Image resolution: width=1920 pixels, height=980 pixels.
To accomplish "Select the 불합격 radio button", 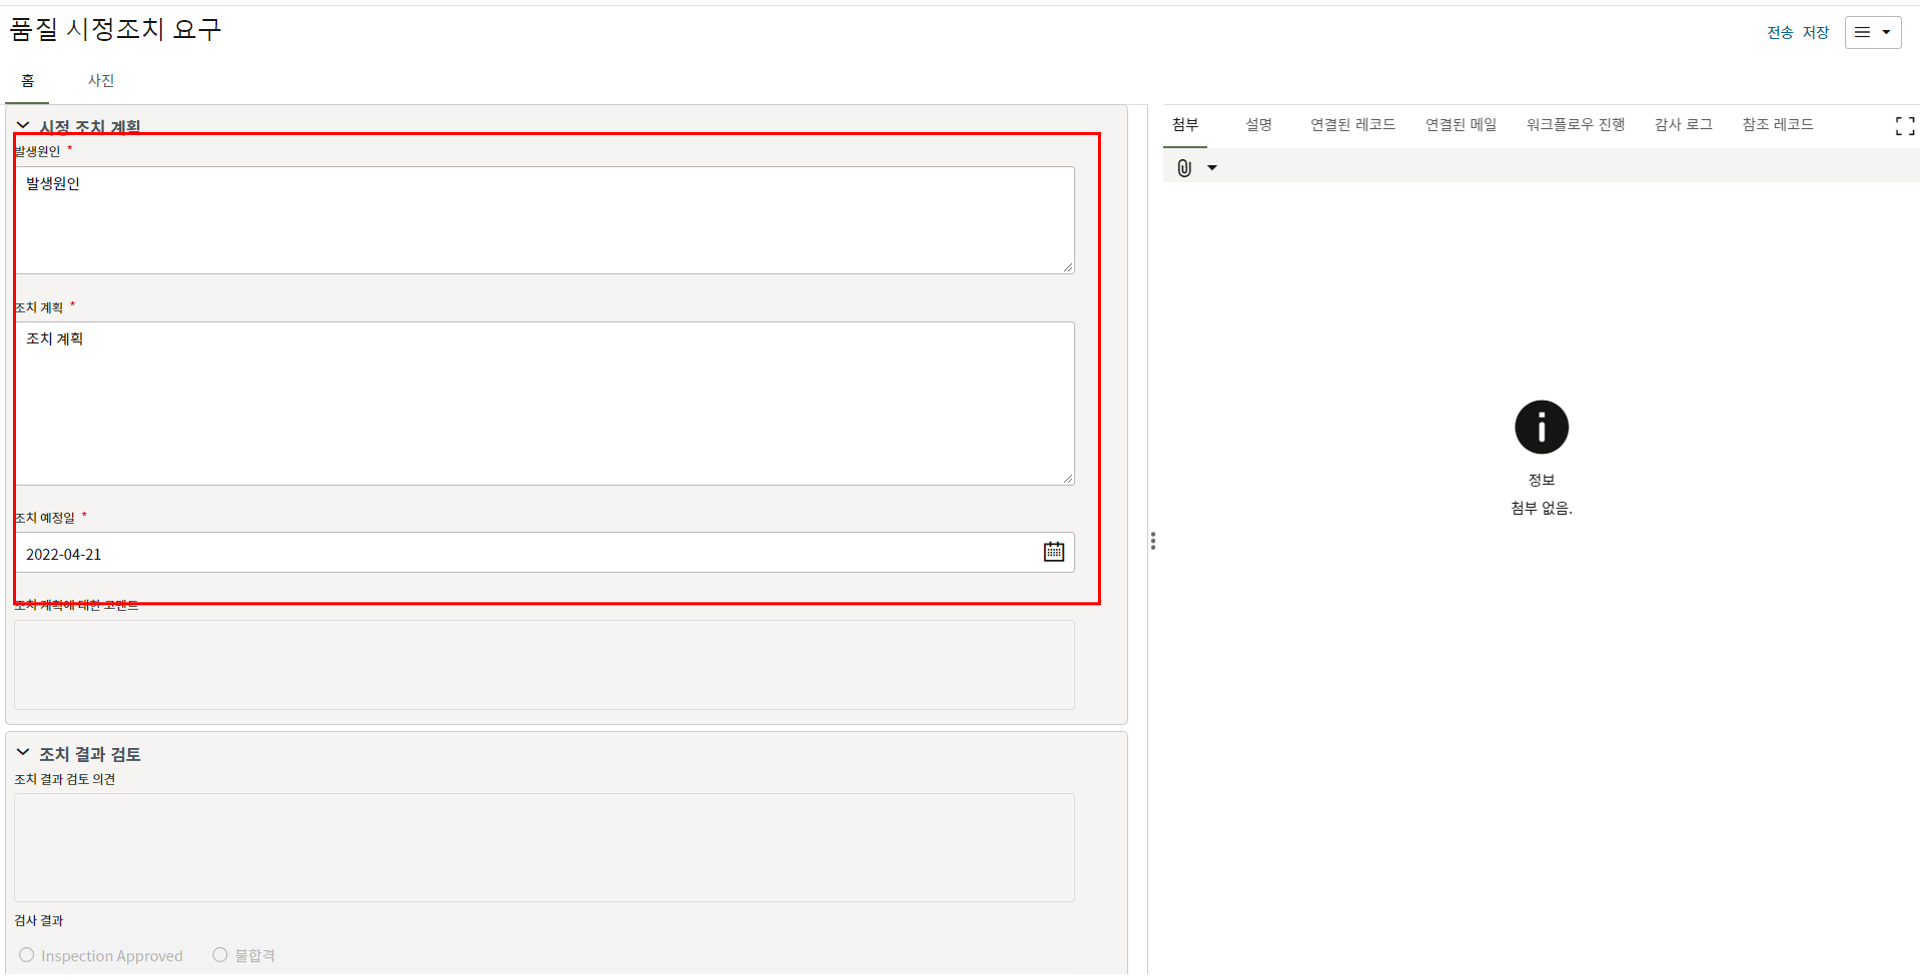I will pyautogui.click(x=220, y=955).
